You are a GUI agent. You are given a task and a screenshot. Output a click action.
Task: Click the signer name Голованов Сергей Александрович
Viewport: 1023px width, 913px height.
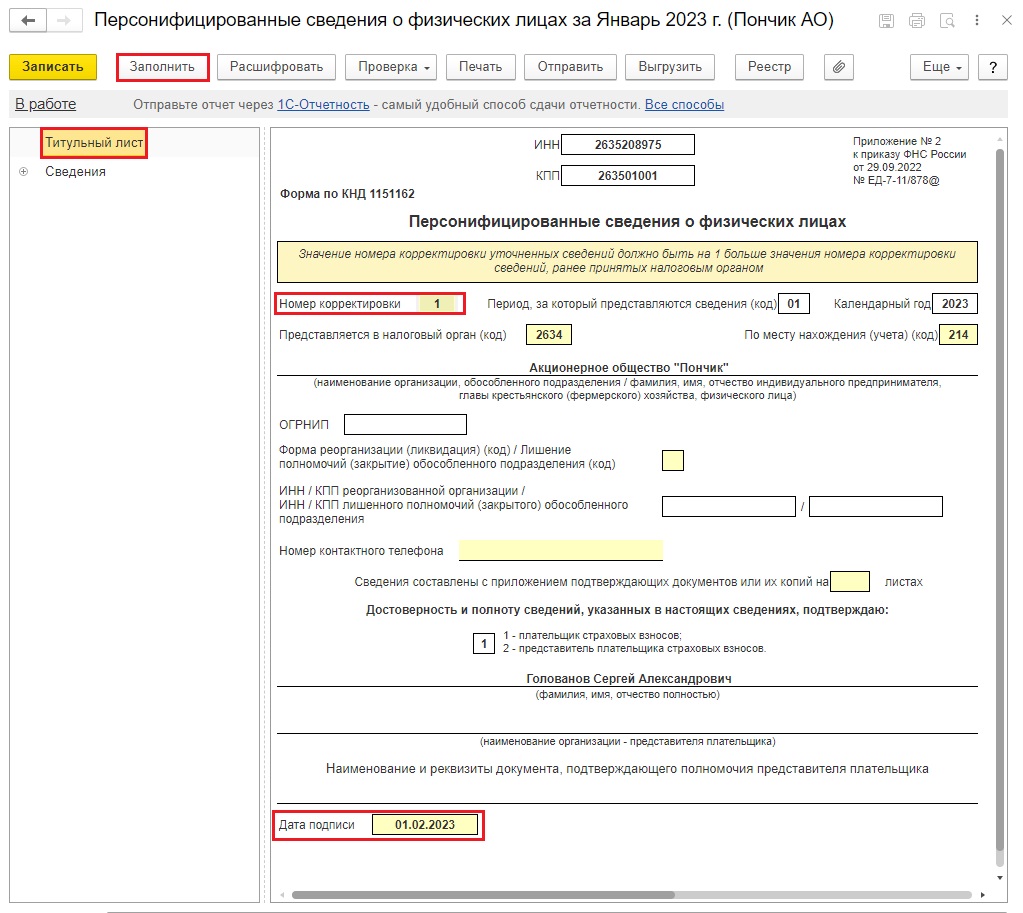pos(628,679)
